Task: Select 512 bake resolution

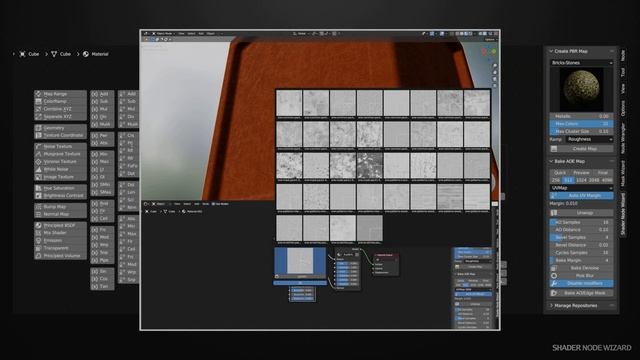Action: point(568,180)
